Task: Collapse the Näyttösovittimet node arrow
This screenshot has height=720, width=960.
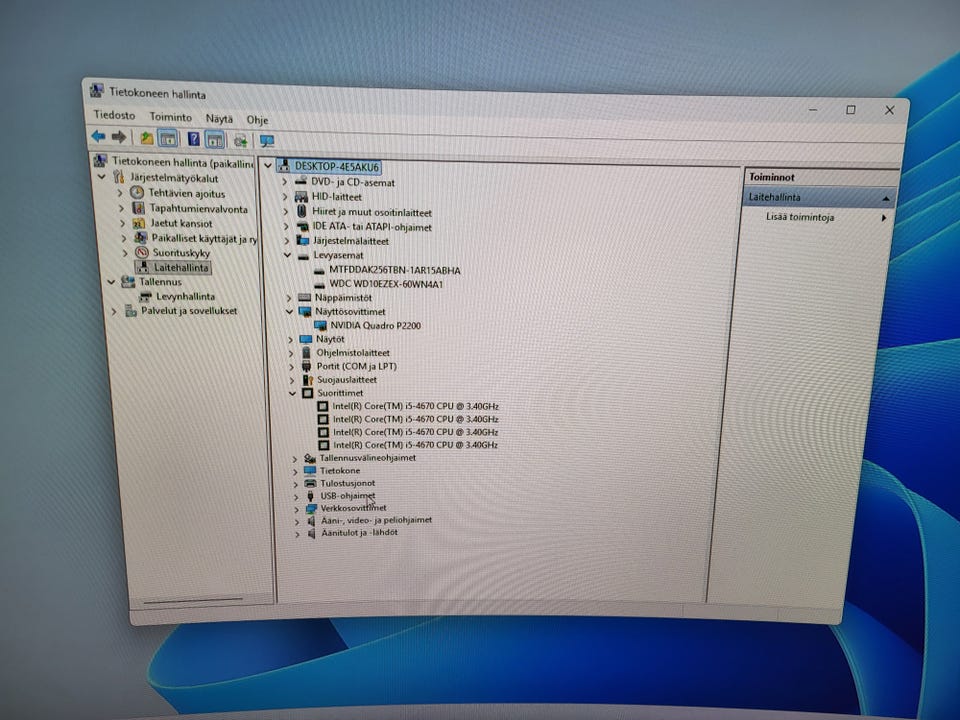Action: (x=289, y=311)
